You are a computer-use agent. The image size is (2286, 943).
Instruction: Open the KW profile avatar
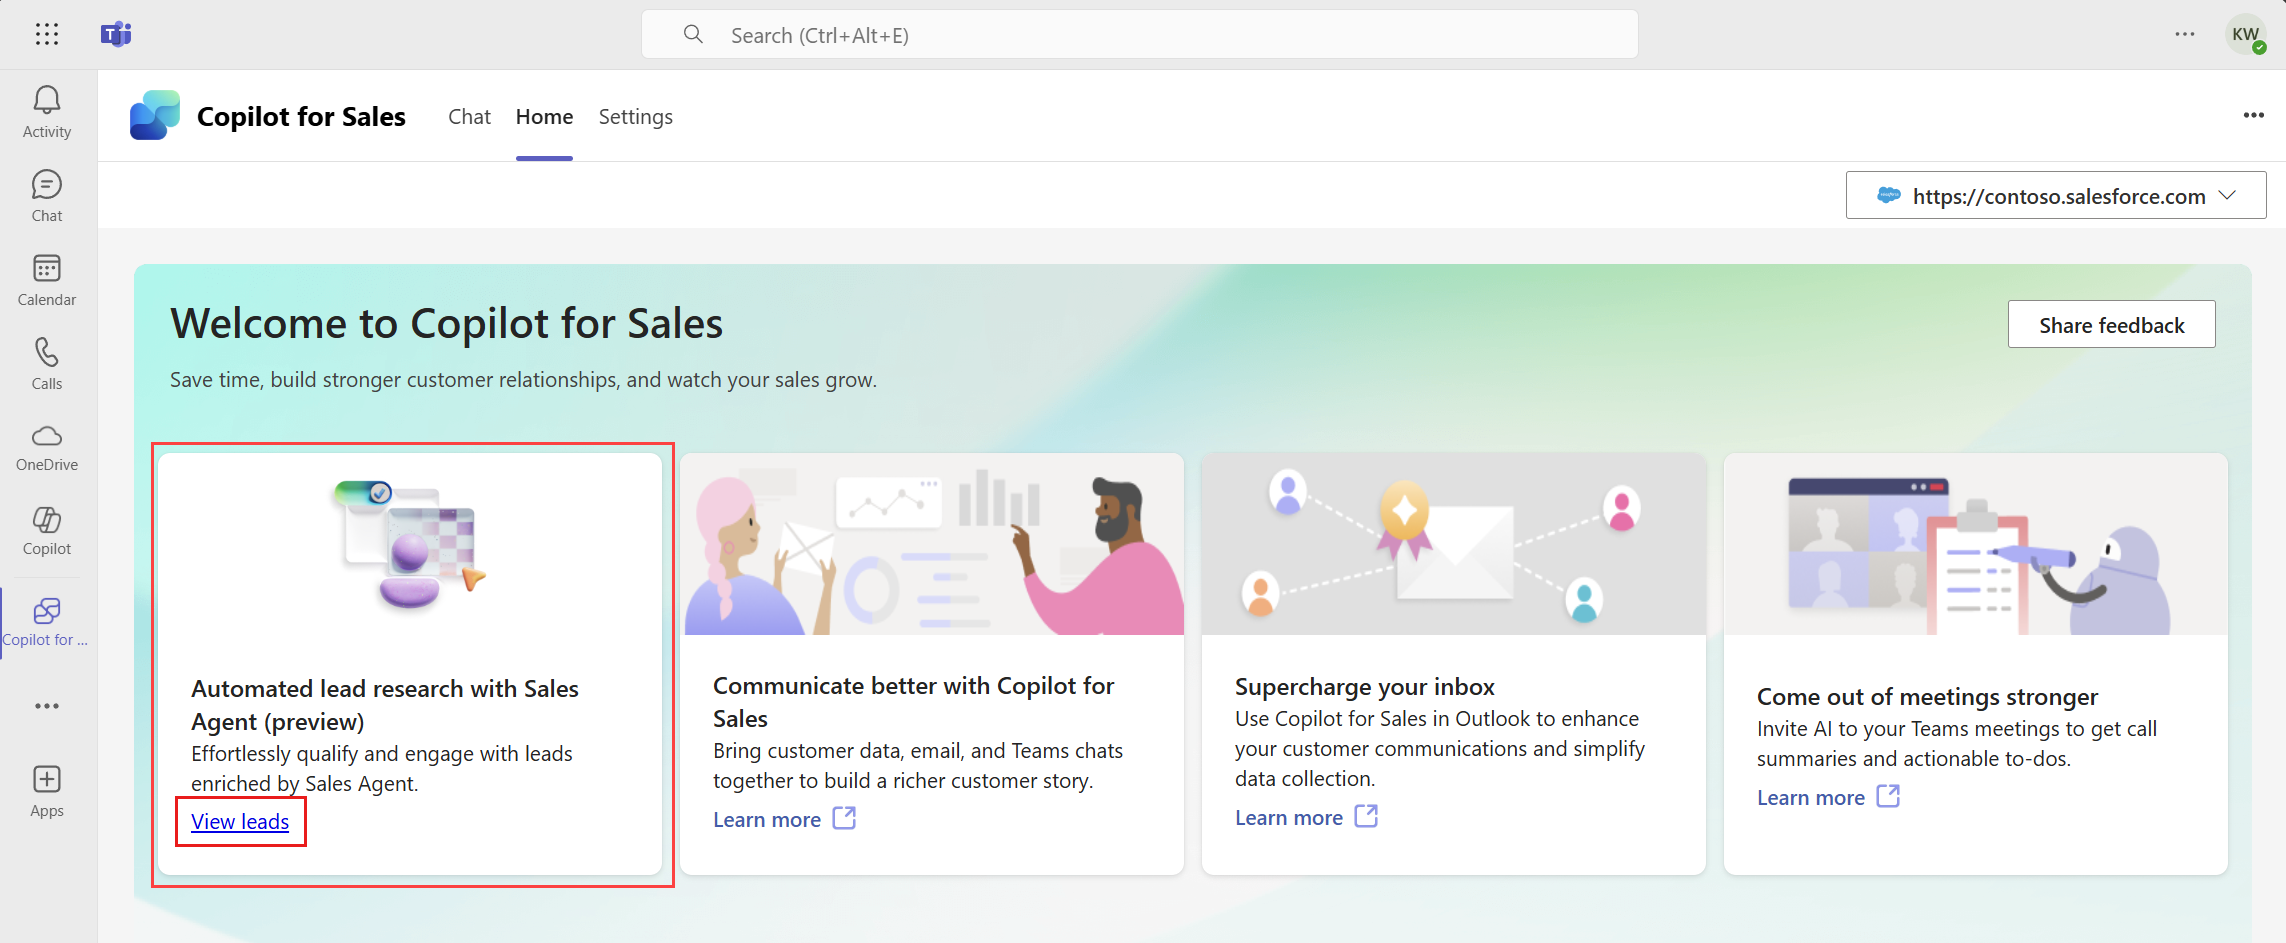[2246, 34]
